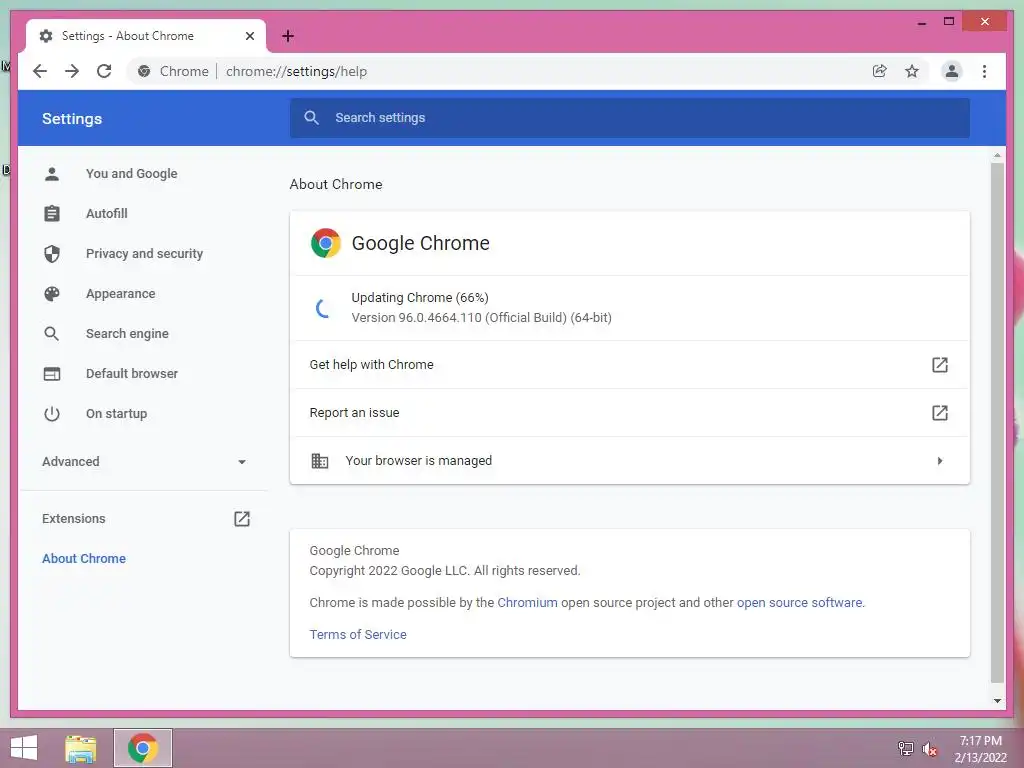Click the Chrome taskbar icon
This screenshot has width=1024, height=768.
pos(143,748)
